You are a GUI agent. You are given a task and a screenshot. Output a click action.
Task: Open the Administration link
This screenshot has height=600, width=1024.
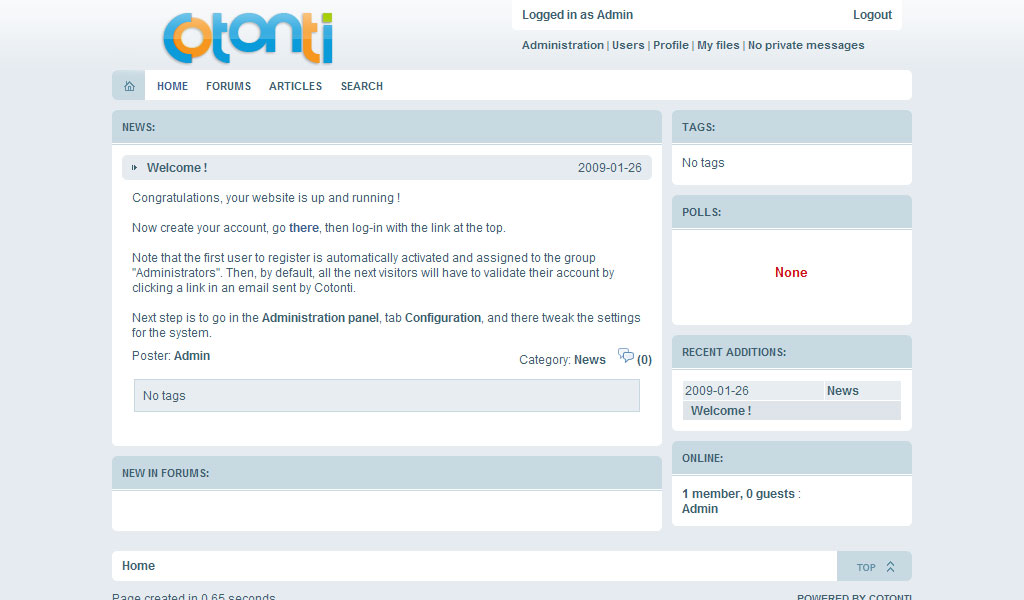click(562, 45)
